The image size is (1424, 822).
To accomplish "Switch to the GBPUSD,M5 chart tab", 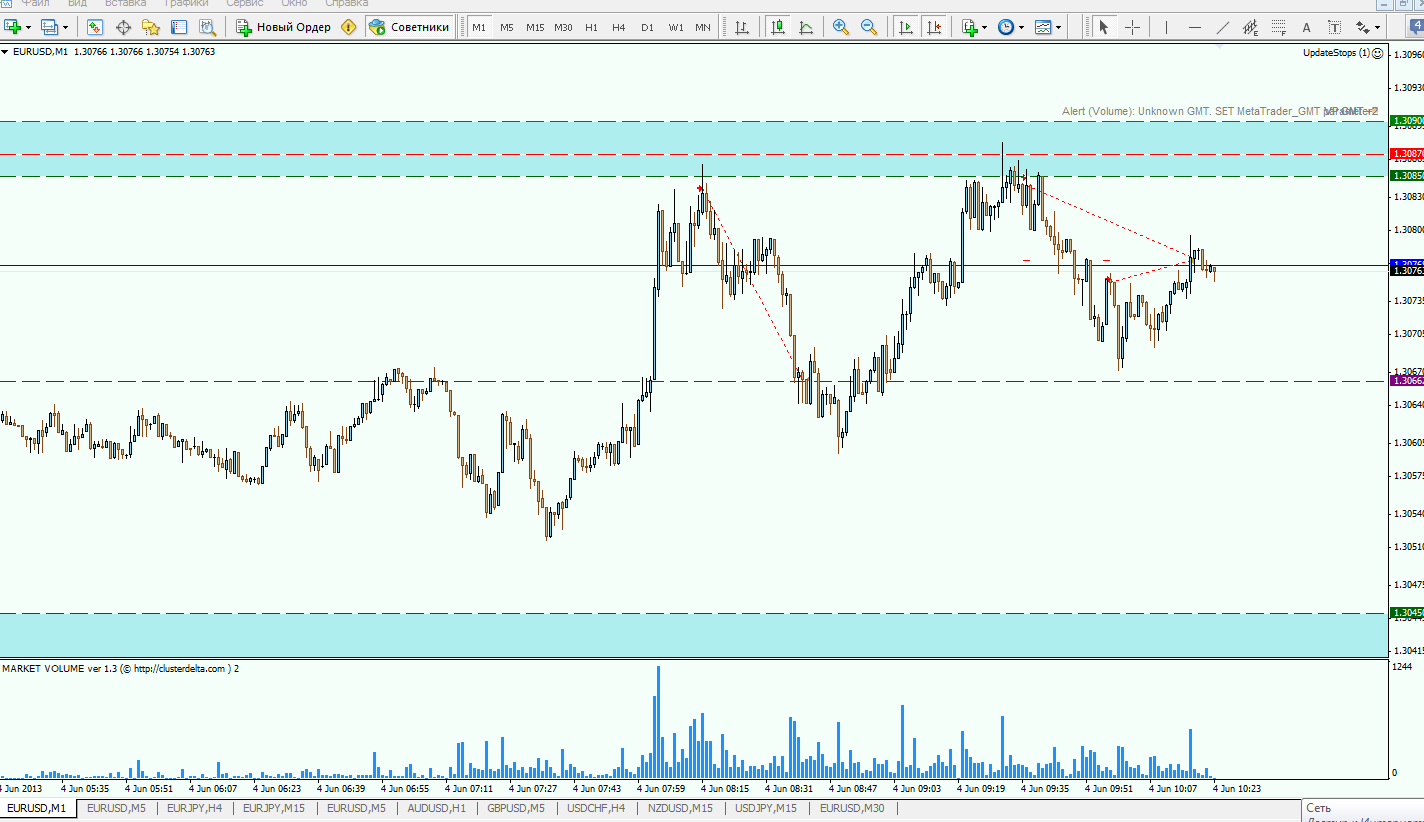I will click(516, 808).
